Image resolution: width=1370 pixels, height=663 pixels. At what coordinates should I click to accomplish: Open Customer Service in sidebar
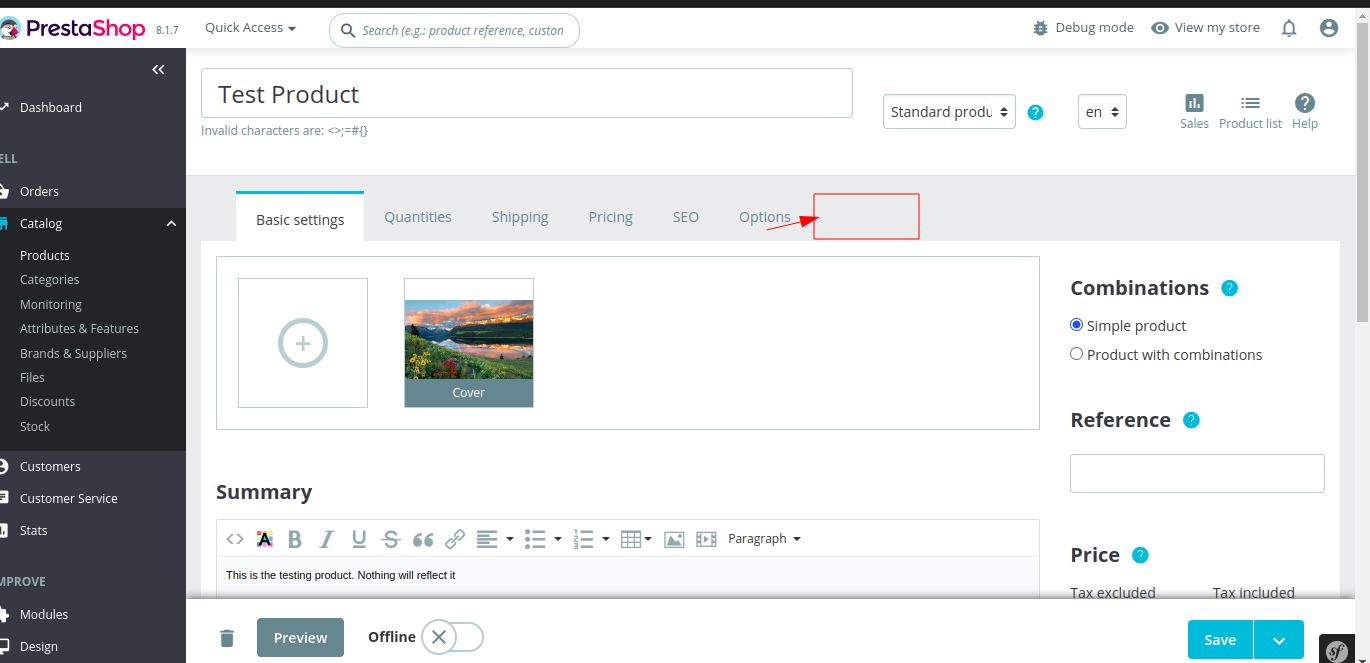pos(68,498)
